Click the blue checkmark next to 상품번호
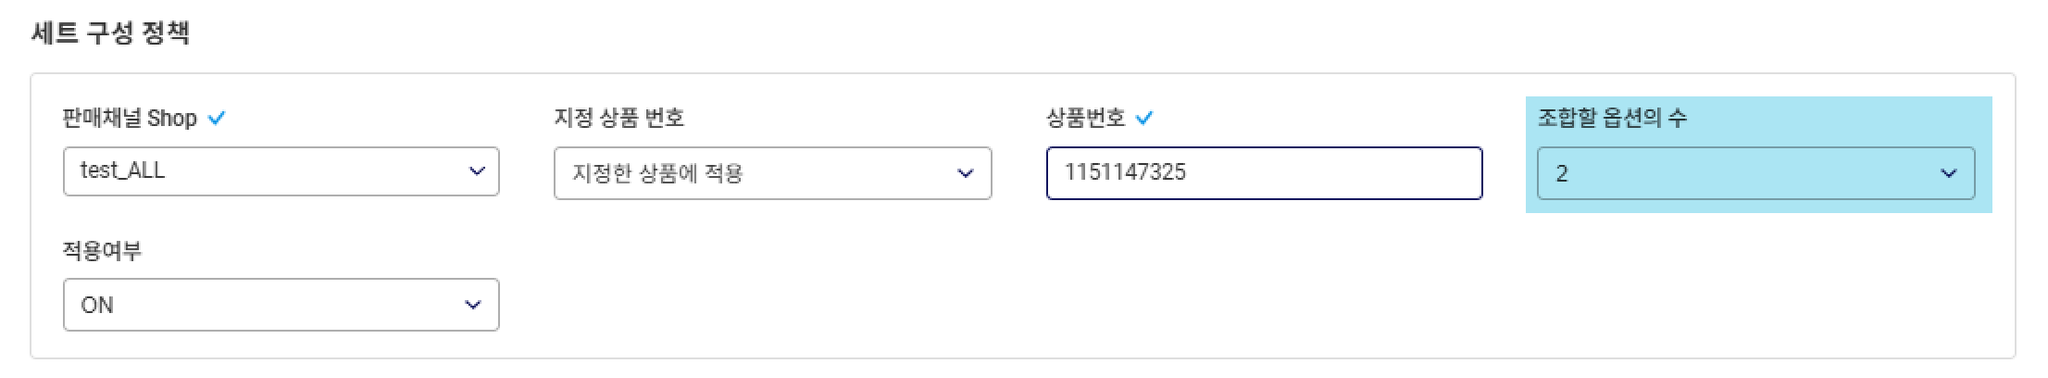The width and height of the screenshot is (2048, 378). (x=1144, y=118)
